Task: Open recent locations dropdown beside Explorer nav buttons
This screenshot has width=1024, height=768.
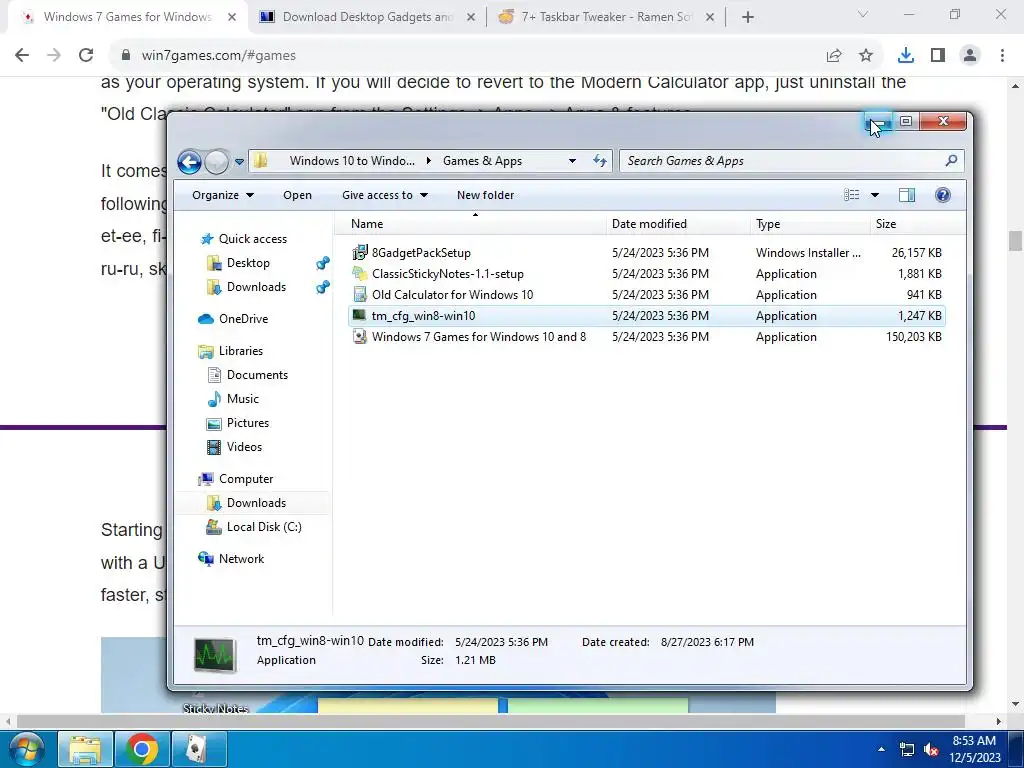Action: point(239,161)
